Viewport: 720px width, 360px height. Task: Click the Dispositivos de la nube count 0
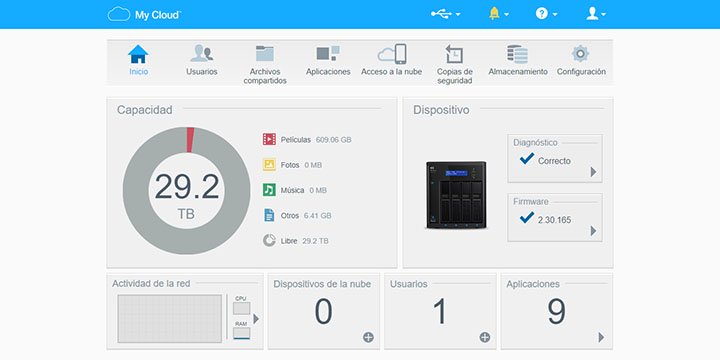323,311
